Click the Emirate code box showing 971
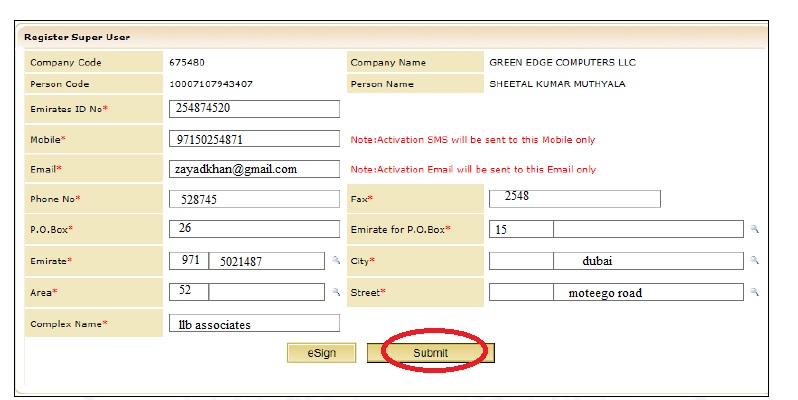798x400 pixels. 189,261
